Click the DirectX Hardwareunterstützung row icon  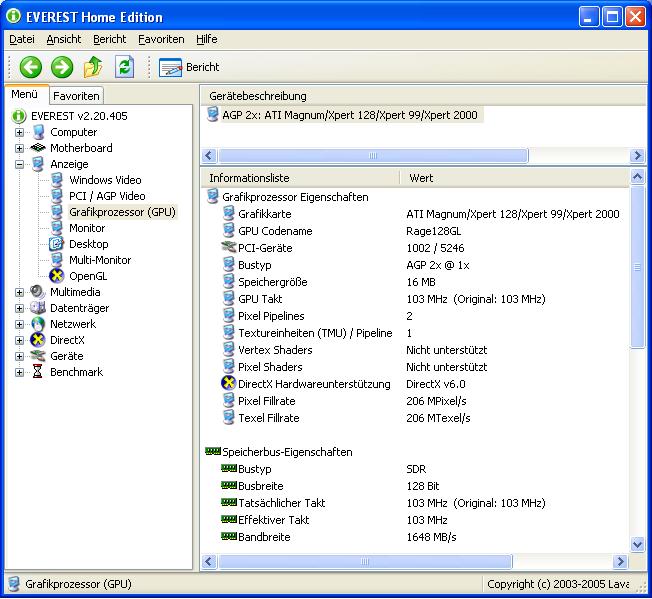coord(229,383)
